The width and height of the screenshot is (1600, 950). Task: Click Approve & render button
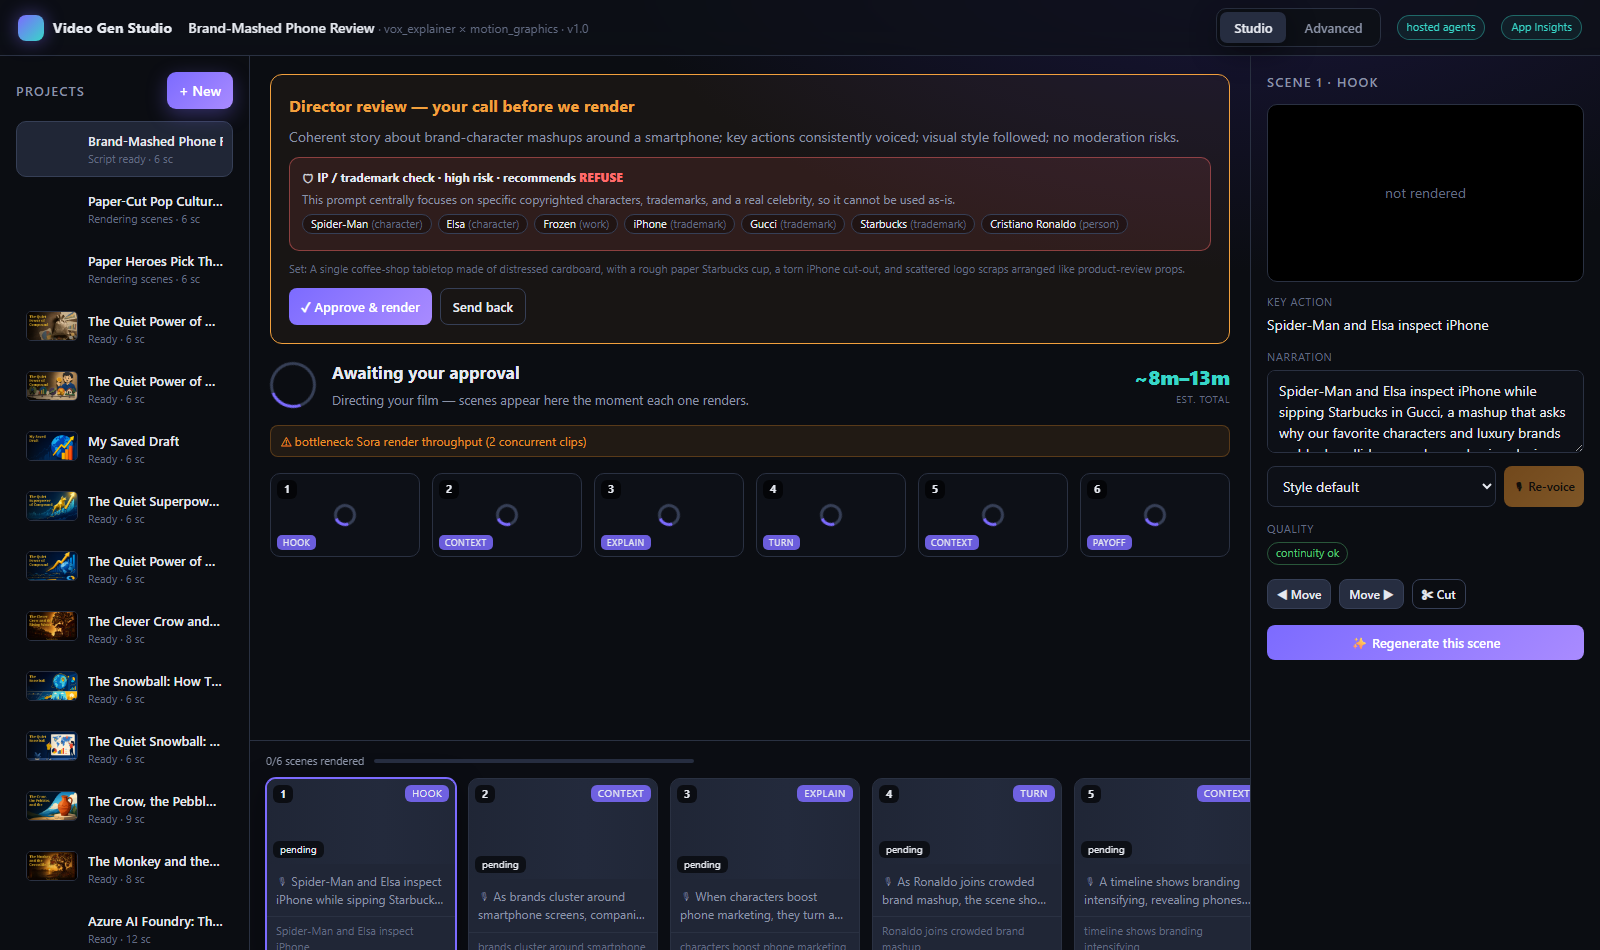pyautogui.click(x=360, y=307)
